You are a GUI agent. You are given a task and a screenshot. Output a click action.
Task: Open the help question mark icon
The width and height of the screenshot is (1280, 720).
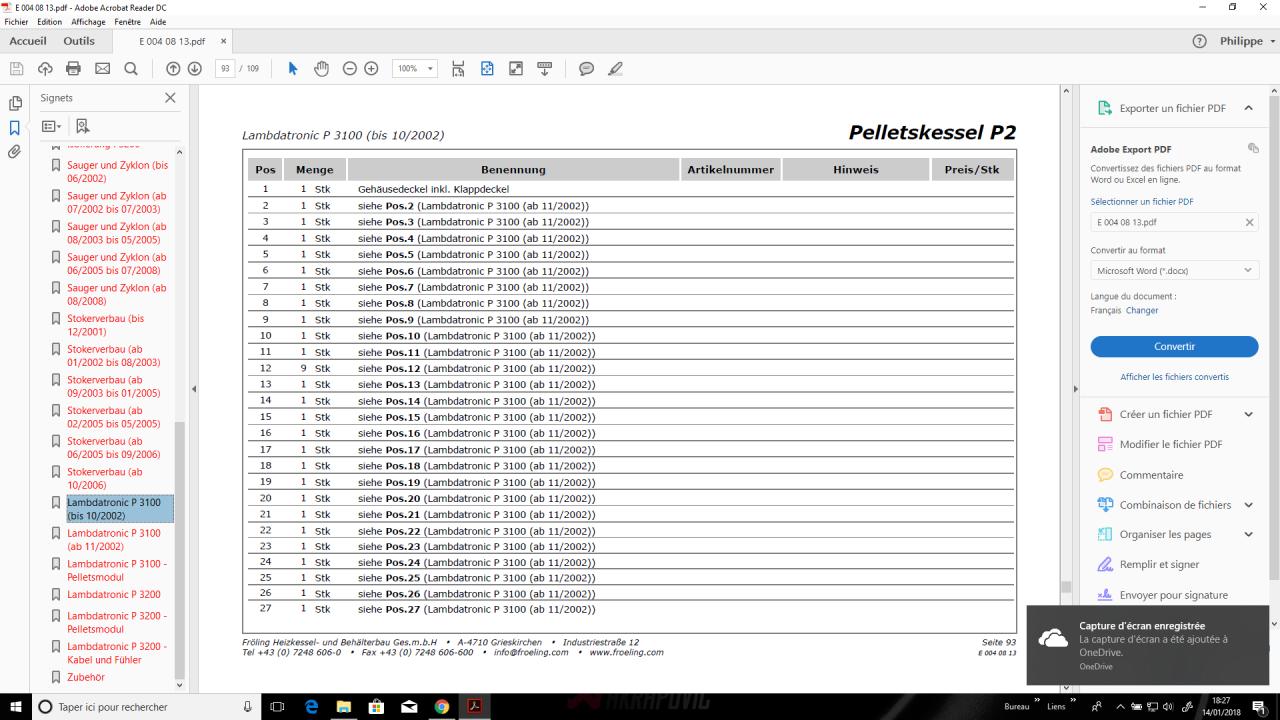(x=1199, y=41)
